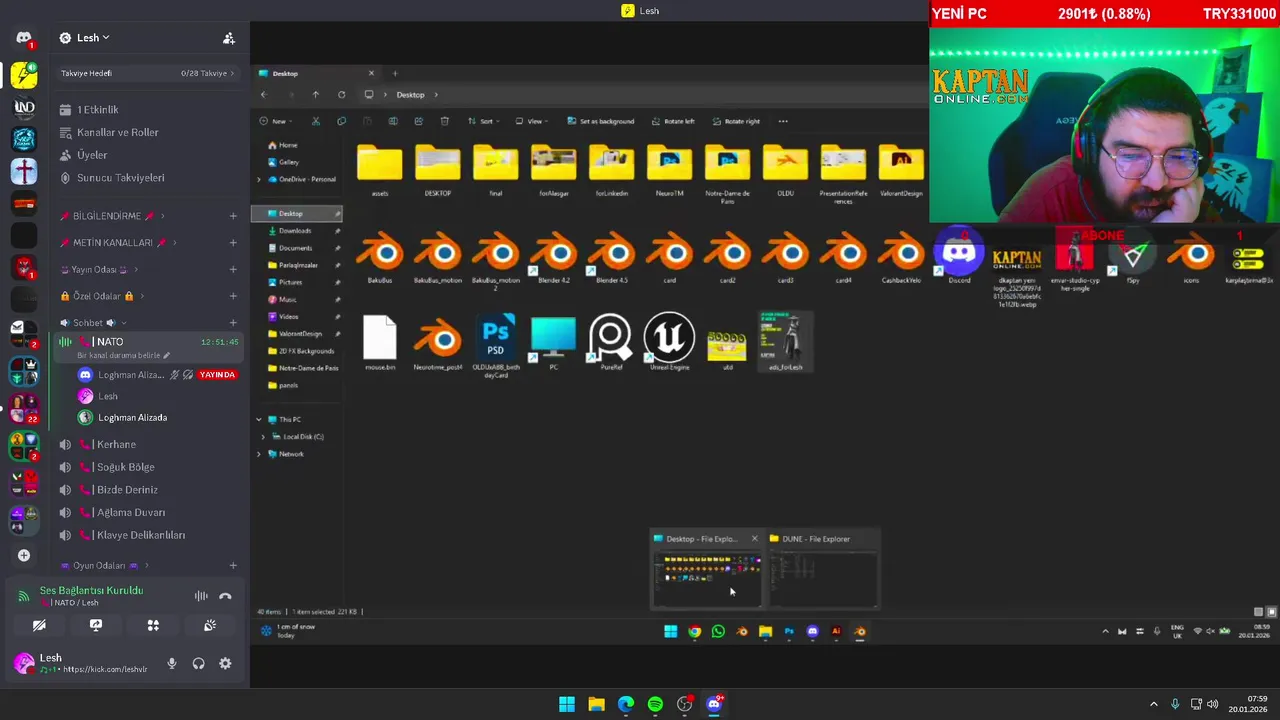Select the Unreal Engine shortcut

click(x=669, y=342)
